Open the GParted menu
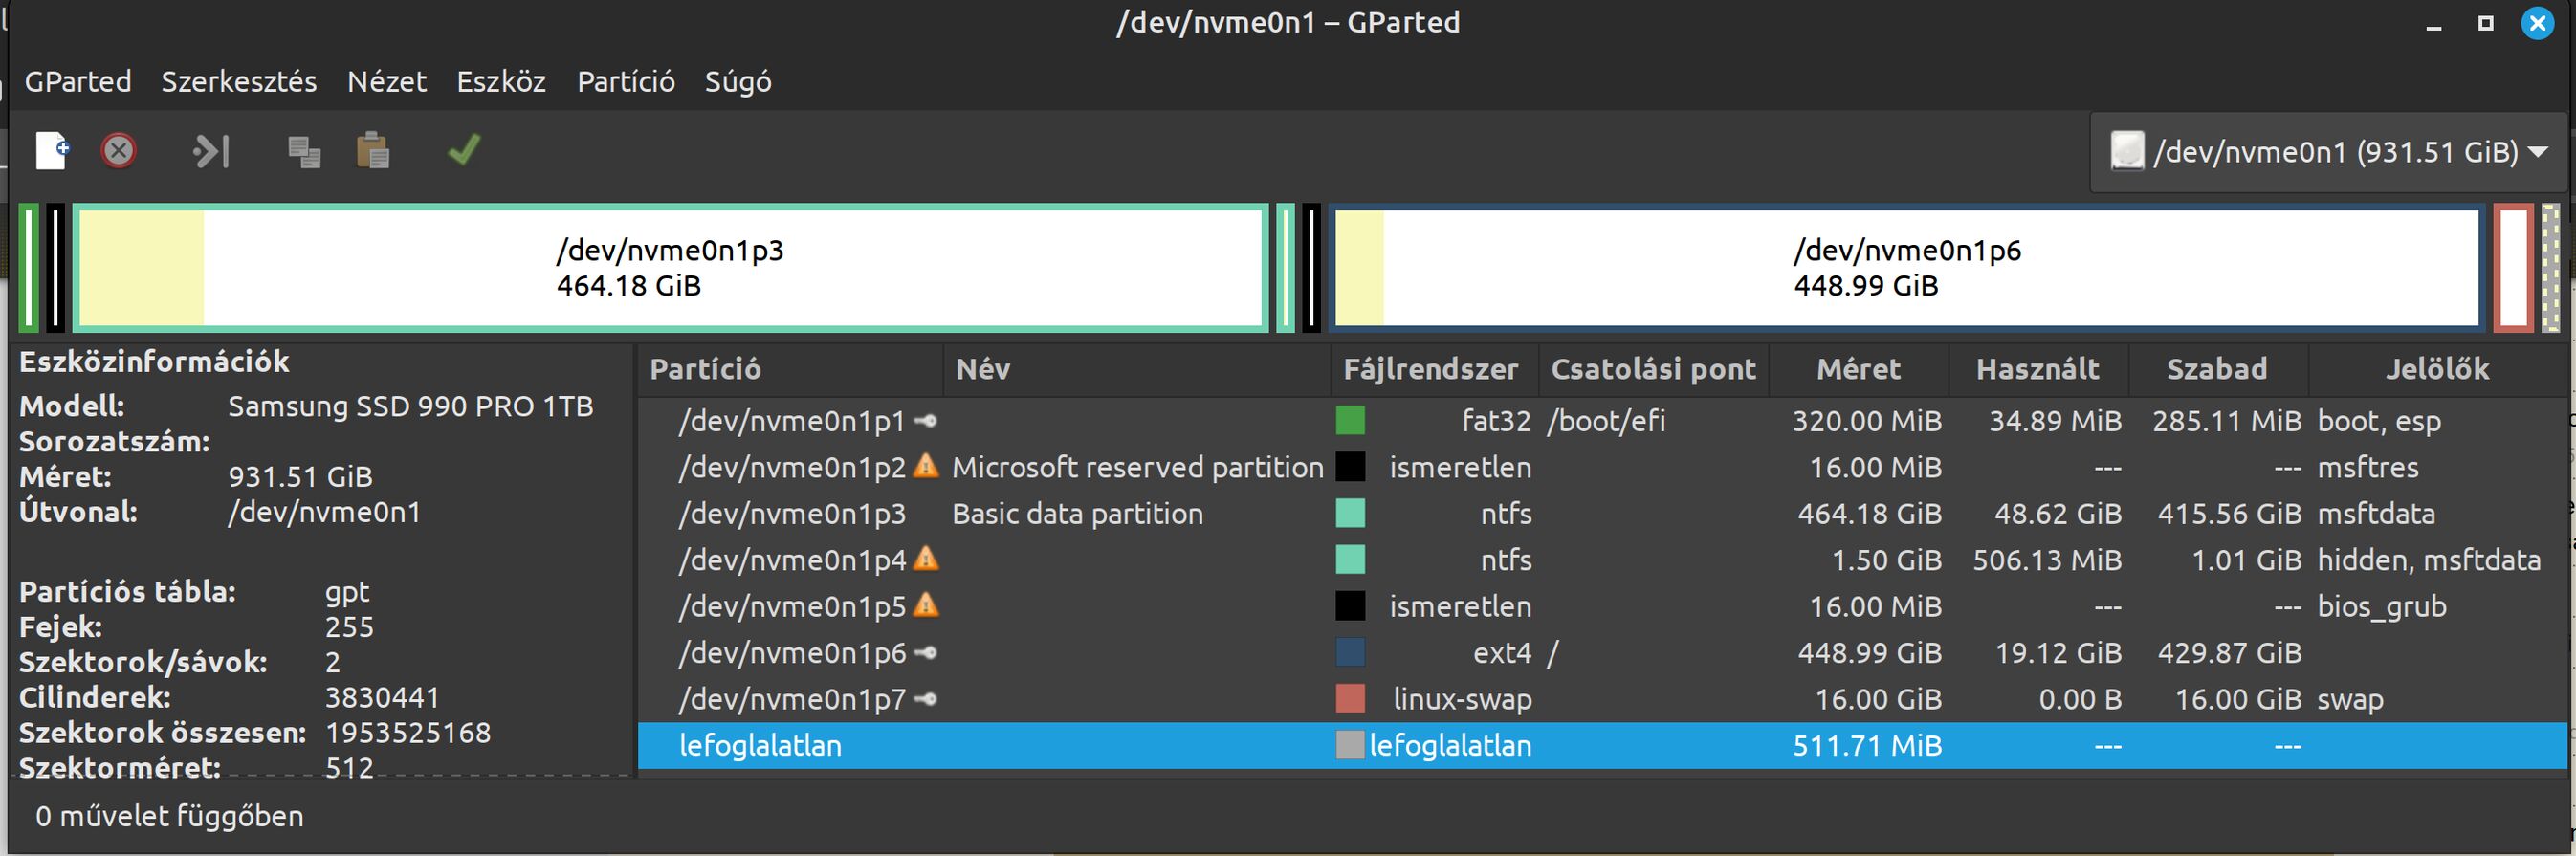Viewport: 2576px width, 856px height. [78, 82]
